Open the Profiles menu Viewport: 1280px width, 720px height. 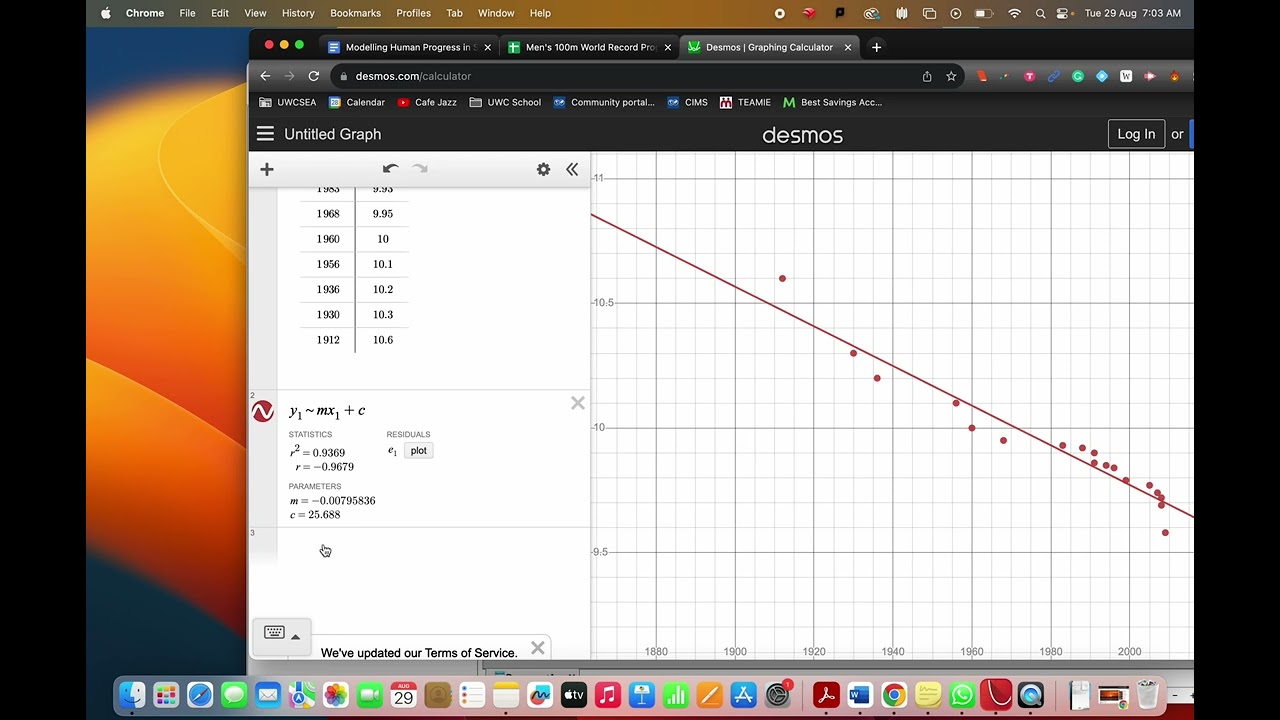tap(413, 13)
